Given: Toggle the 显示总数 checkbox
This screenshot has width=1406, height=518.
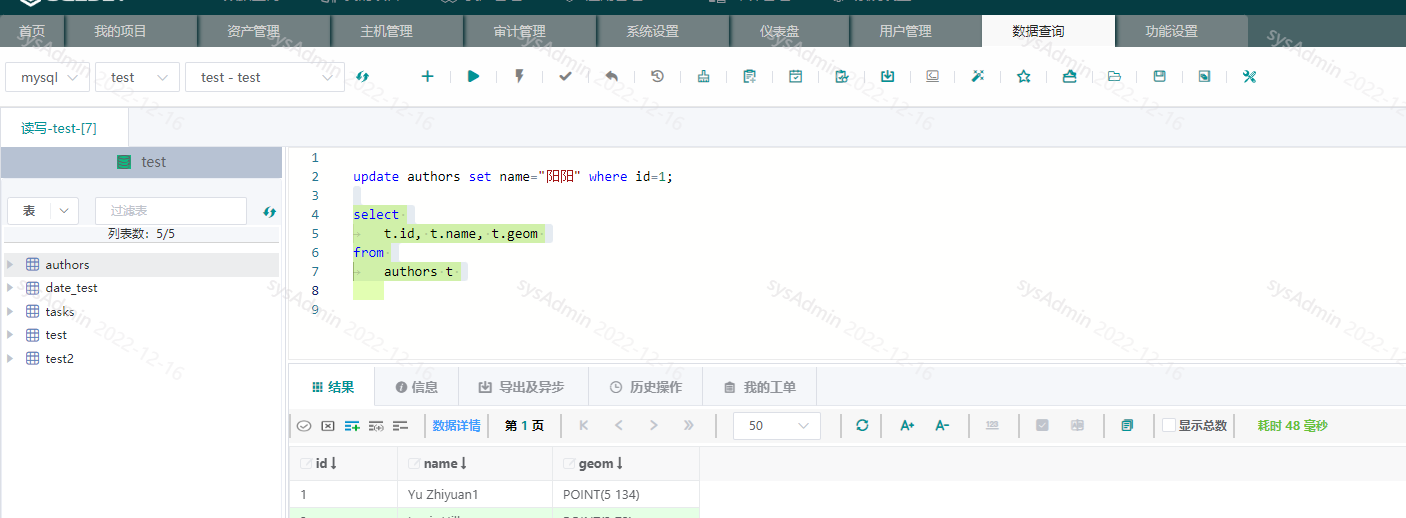Looking at the screenshot, I should click(x=1169, y=425).
